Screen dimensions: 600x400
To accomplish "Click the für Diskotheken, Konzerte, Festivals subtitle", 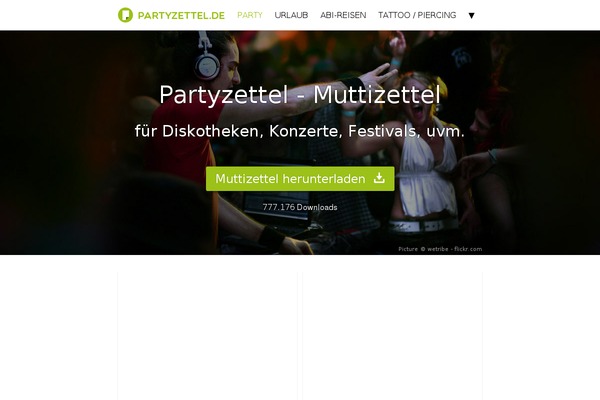I will (x=300, y=131).
